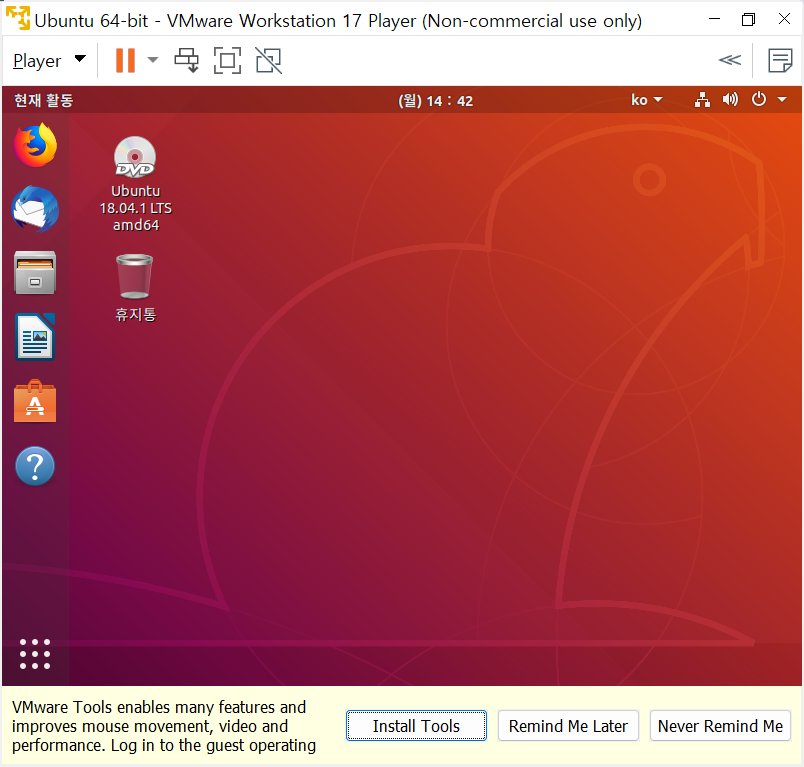Click the power icon in top bar

(758, 99)
